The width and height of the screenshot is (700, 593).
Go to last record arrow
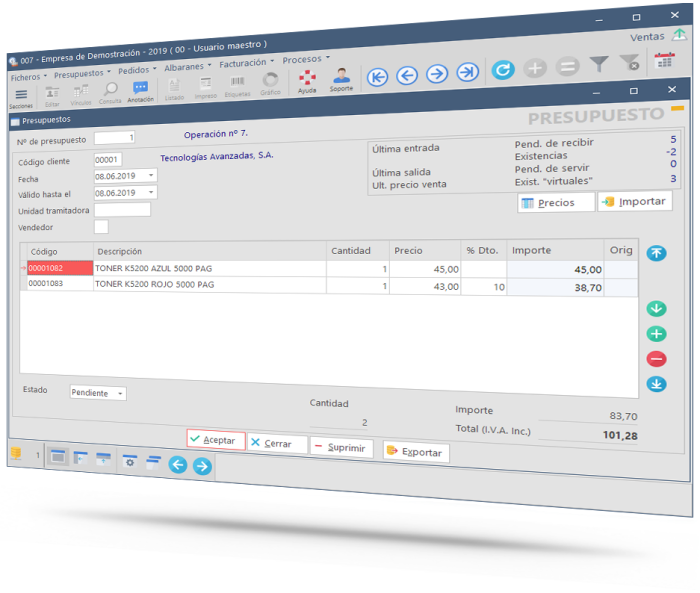[x=467, y=72]
